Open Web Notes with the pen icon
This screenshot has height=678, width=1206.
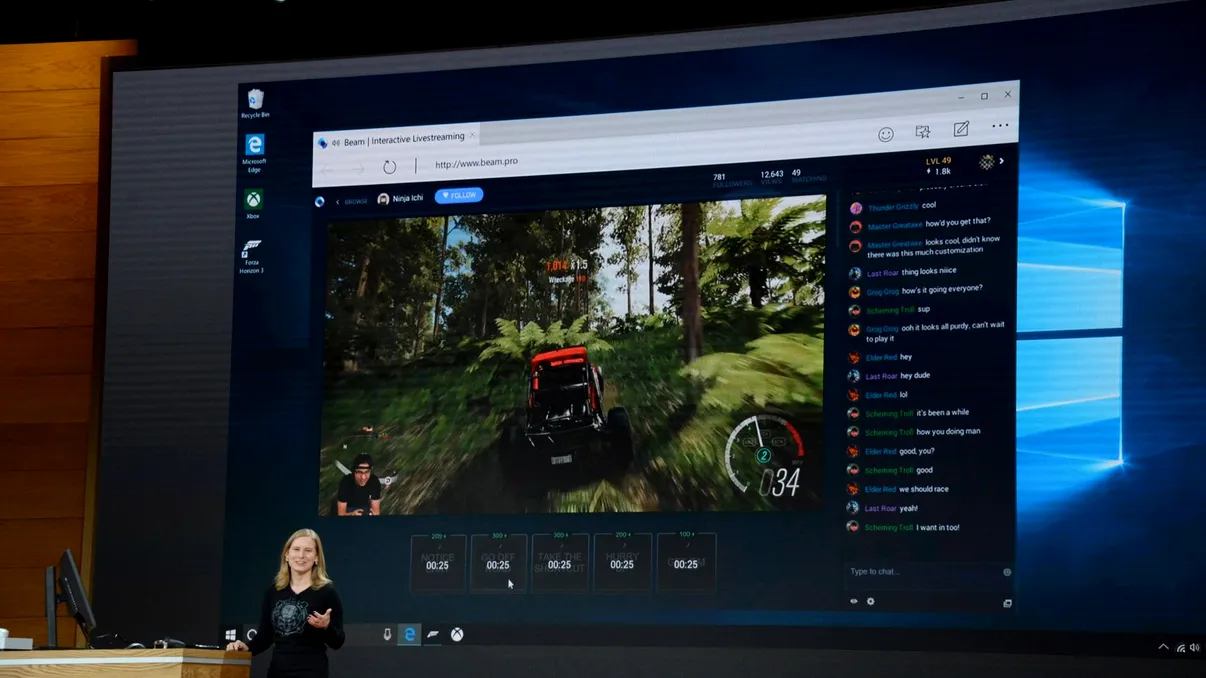pos(961,130)
